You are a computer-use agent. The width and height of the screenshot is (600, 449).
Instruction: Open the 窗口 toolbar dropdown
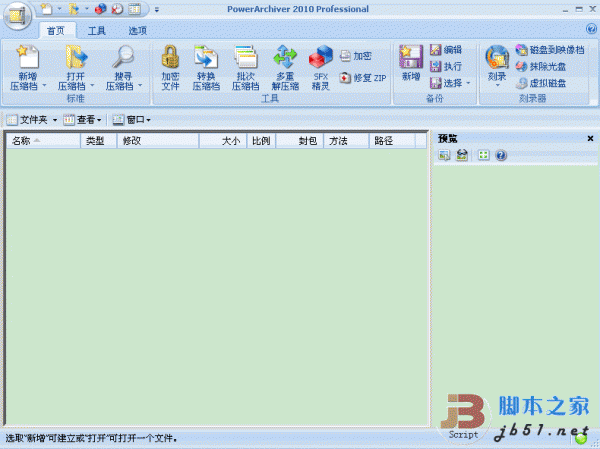(132, 120)
